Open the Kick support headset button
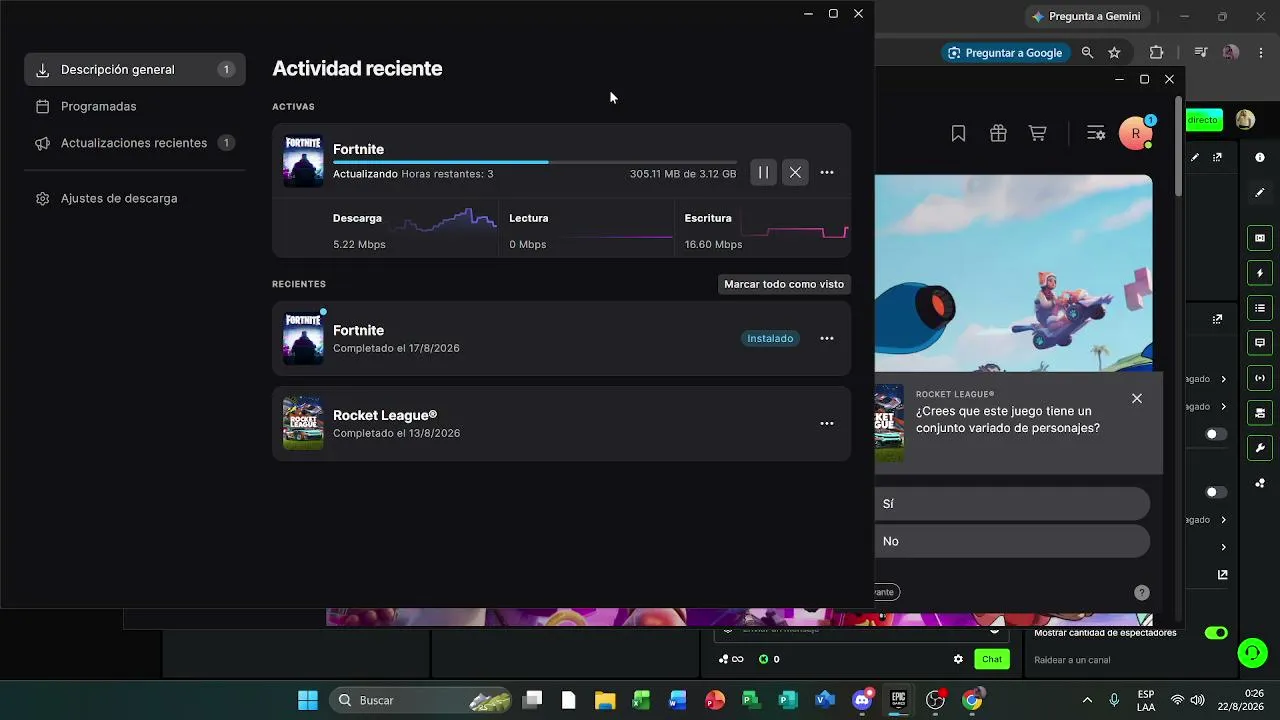The height and width of the screenshot is (720, 1280). point(1252,654)
